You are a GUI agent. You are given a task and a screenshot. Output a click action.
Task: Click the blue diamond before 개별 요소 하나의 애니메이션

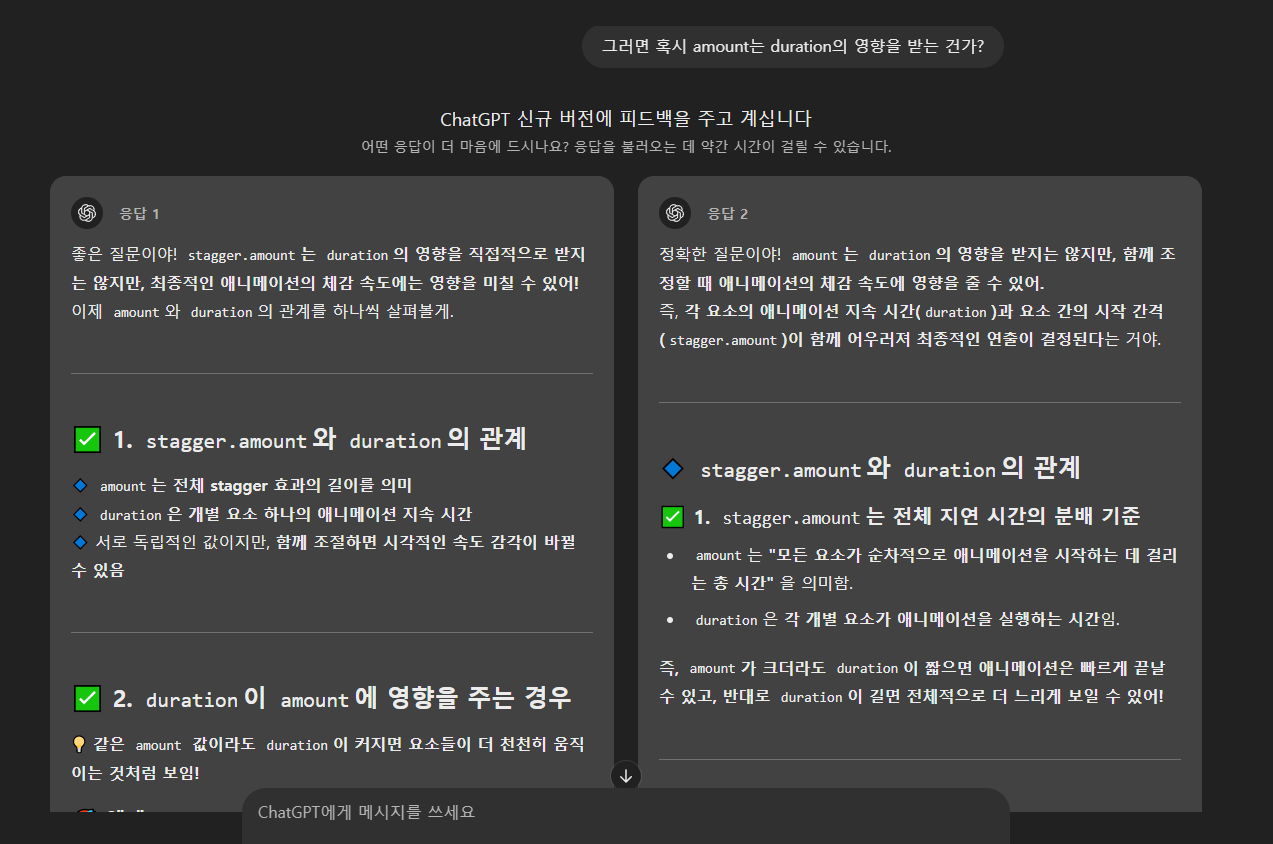(81, 514)
